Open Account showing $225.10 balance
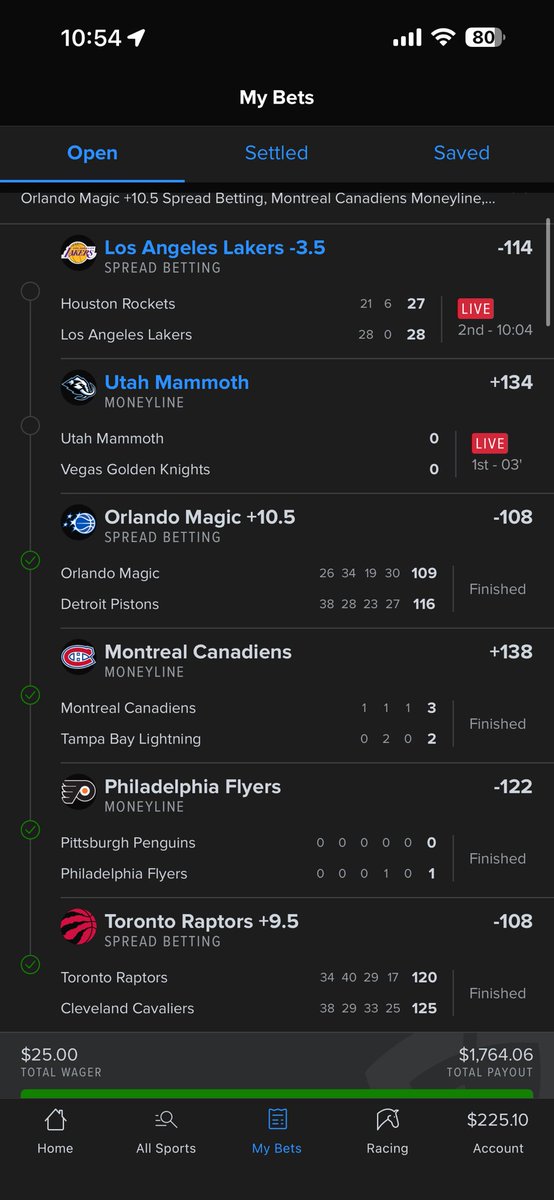 tap(498, 1133)
